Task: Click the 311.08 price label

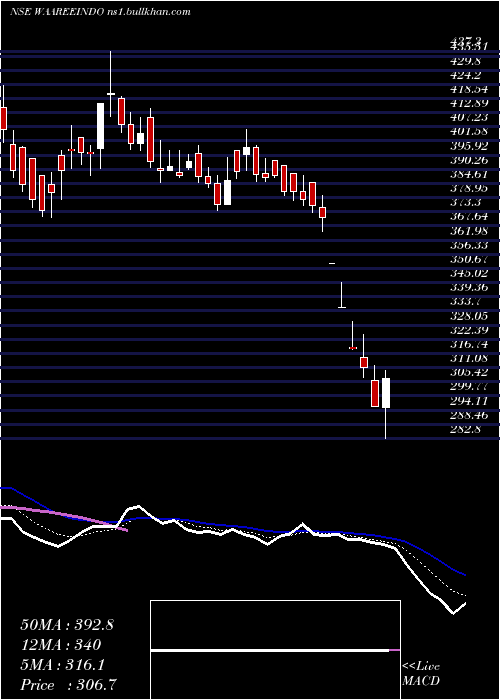Action: tap(471, 358)
